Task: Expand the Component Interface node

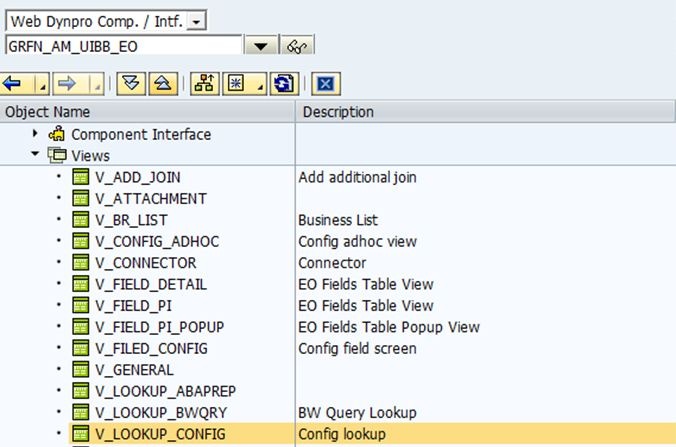Action: pos(35,134)
